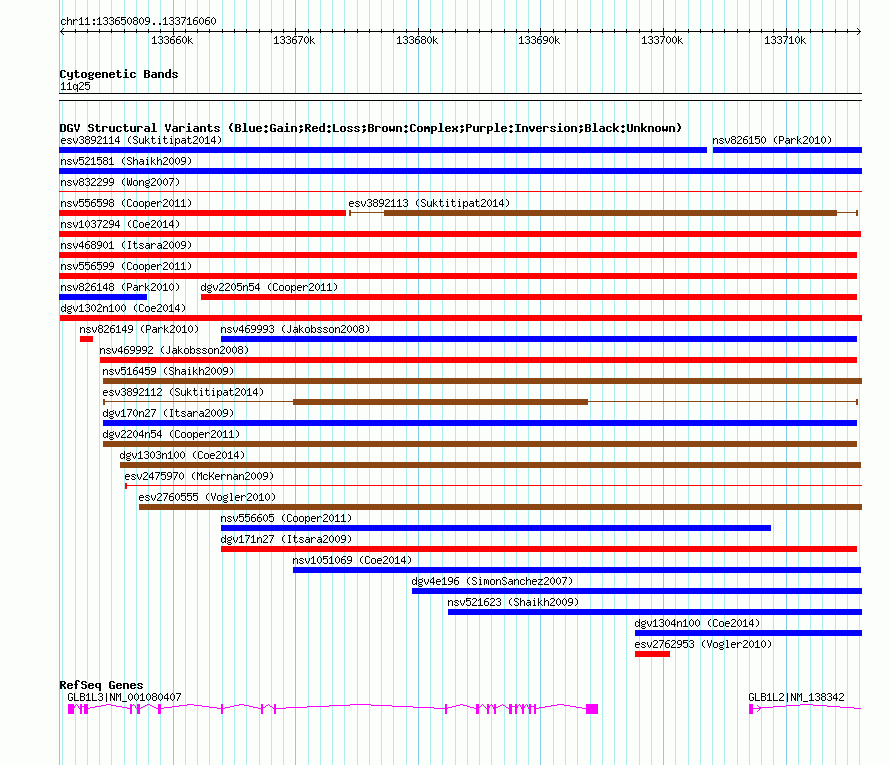Select the nsv516459 (Shaikh2009) variant
890x765 pixels.
click(482, 381)
